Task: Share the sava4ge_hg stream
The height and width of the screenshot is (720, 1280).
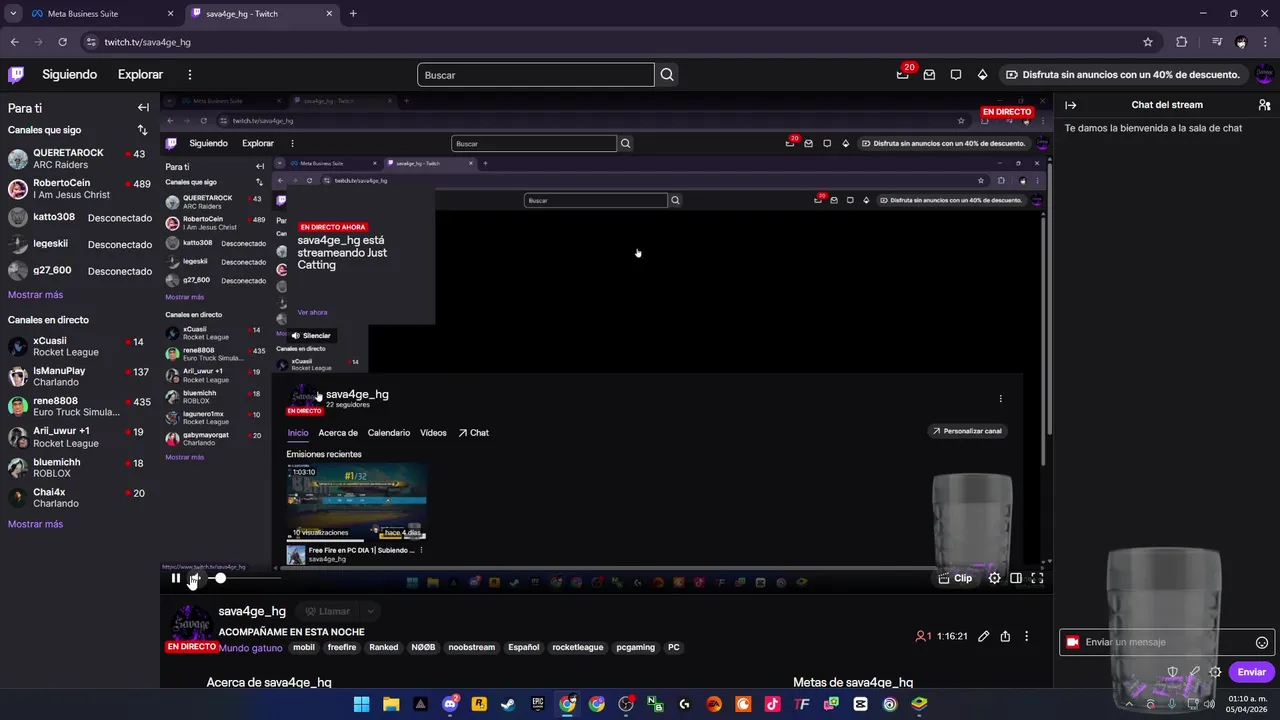Action: tap(1005, 636)
